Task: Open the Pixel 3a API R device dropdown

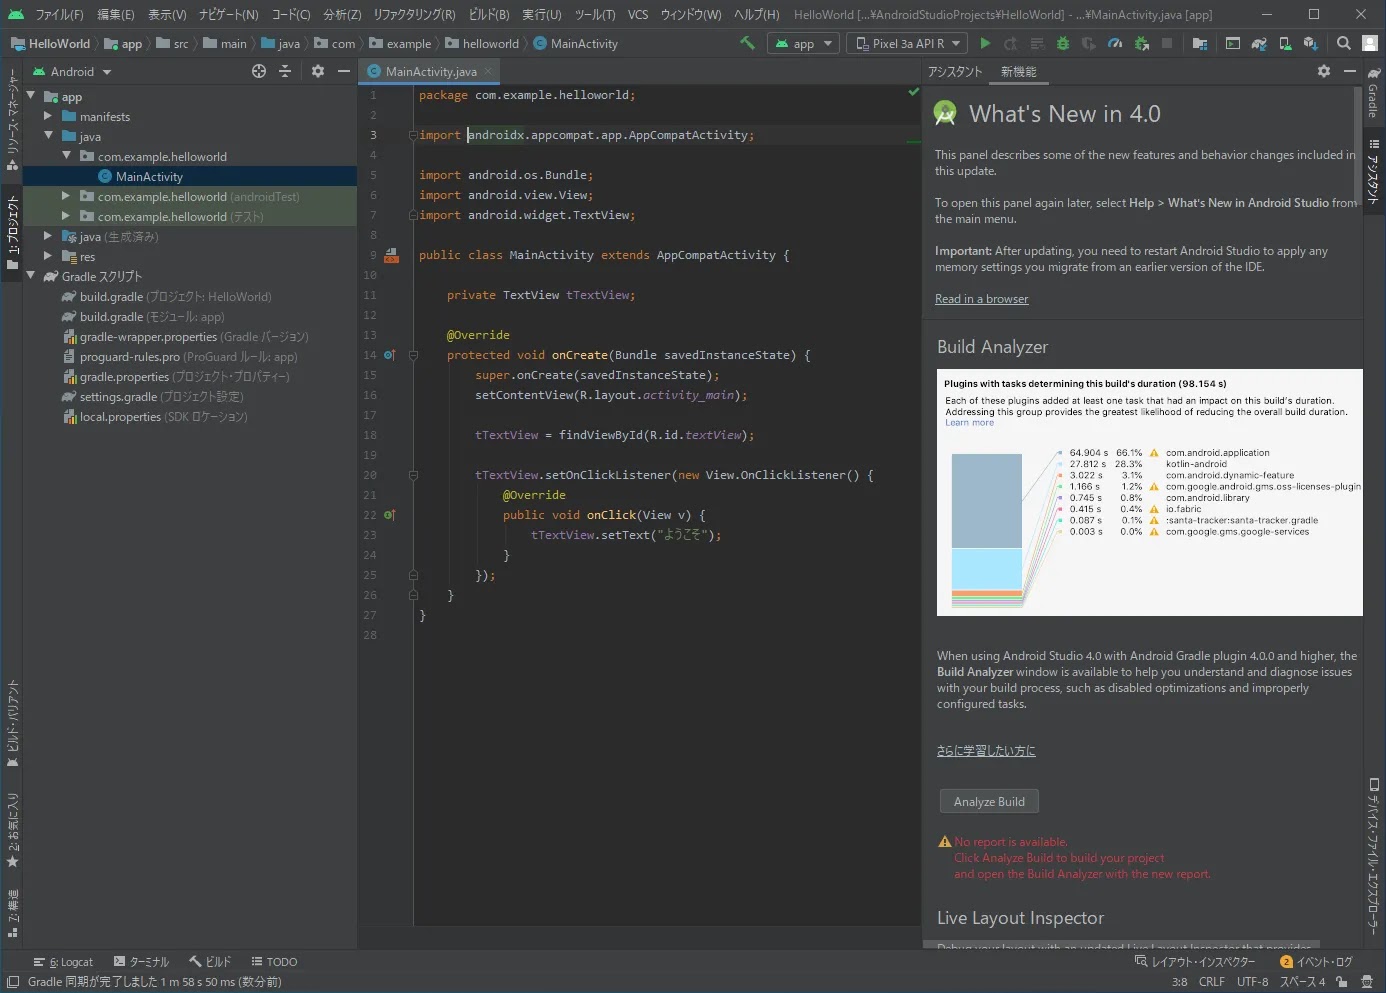Action: pyautogui.click(x=908, y=44)
